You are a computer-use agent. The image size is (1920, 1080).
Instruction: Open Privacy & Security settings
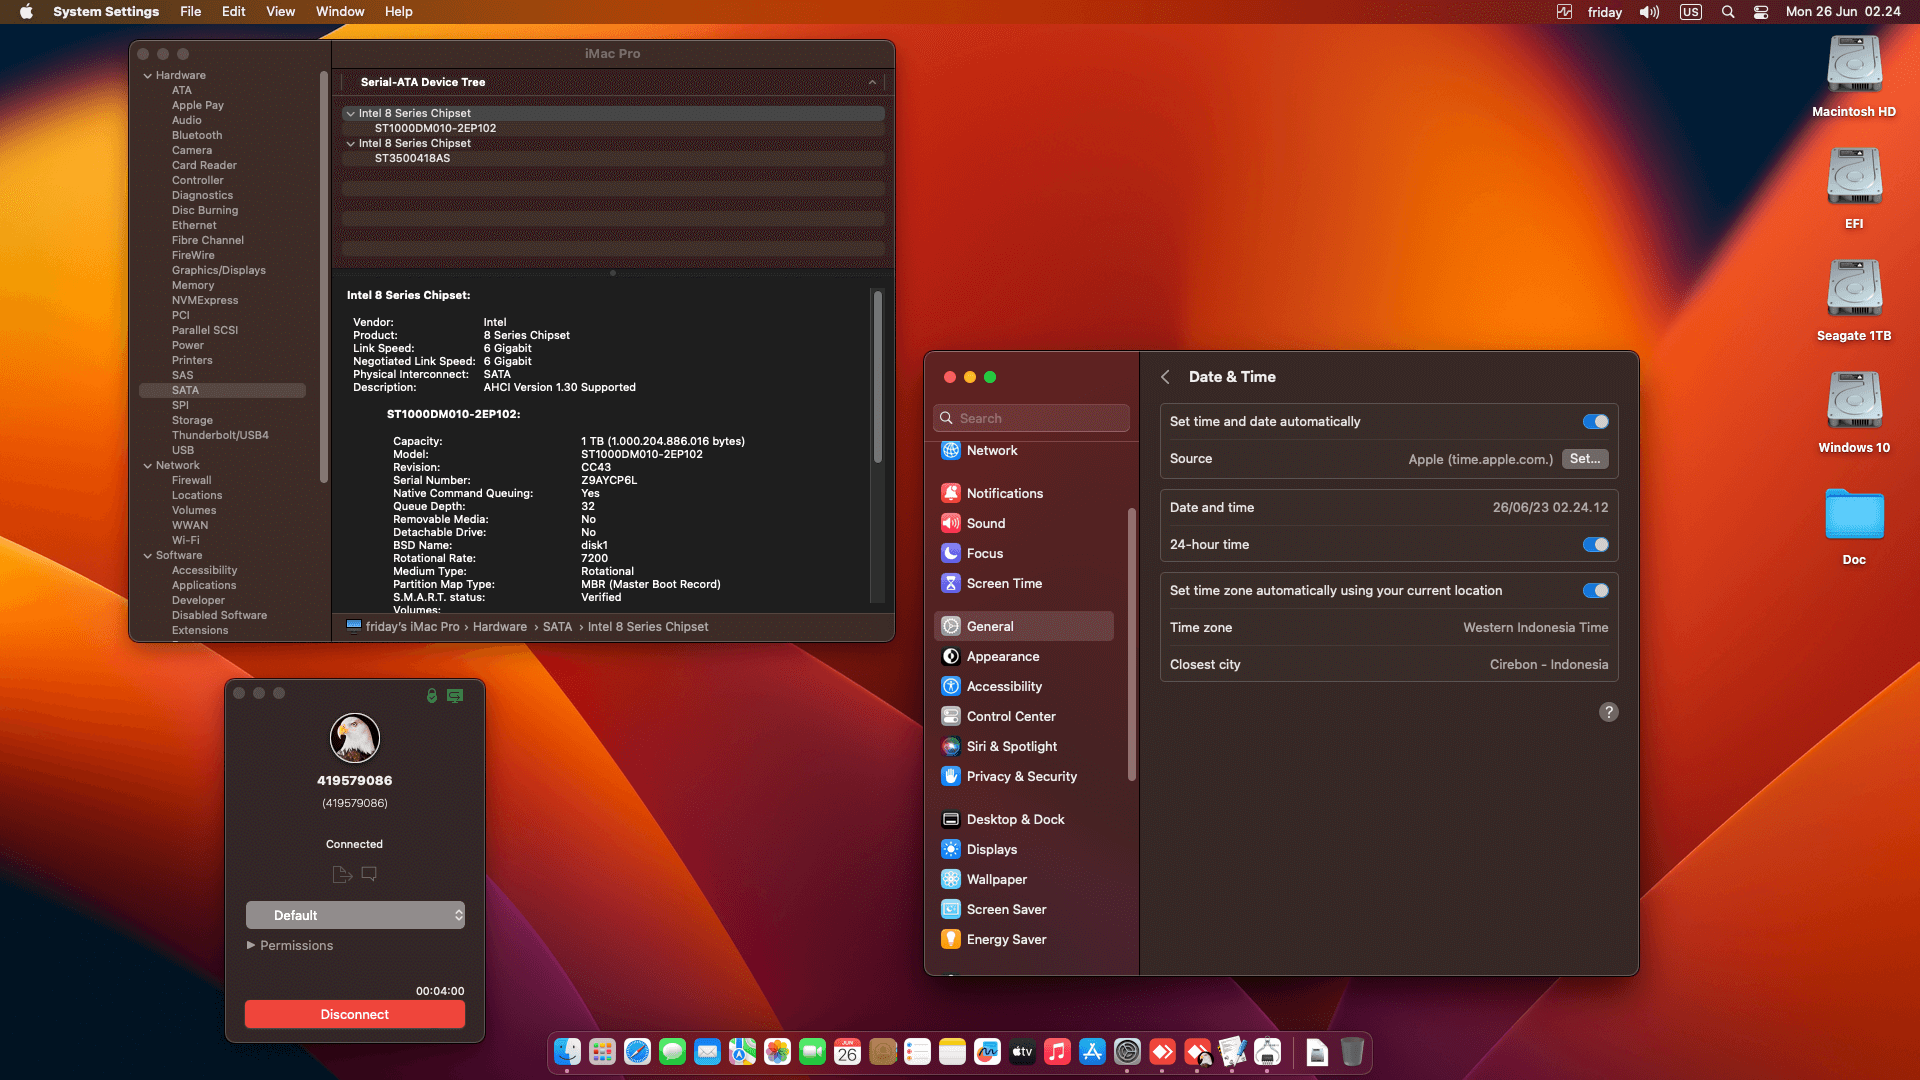click(x=1021, y=776)
